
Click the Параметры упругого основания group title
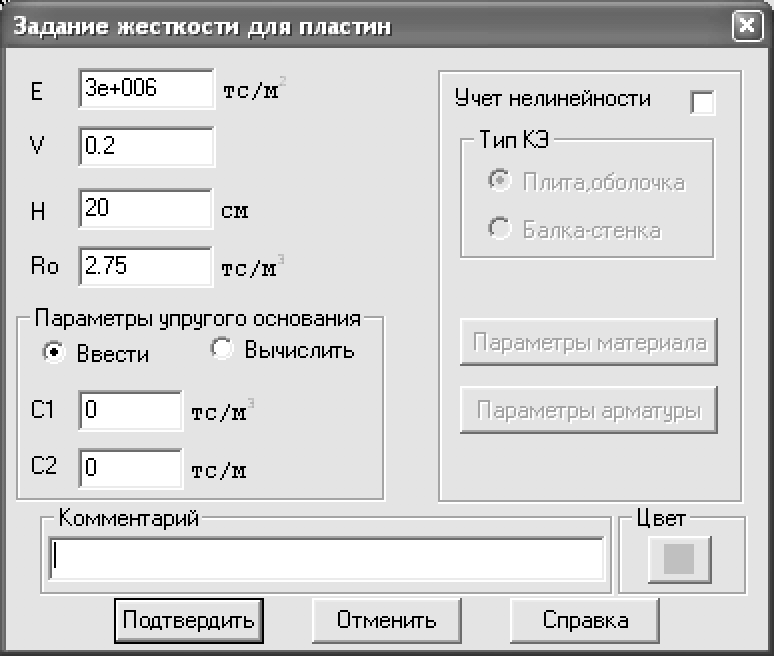point(197,319)
